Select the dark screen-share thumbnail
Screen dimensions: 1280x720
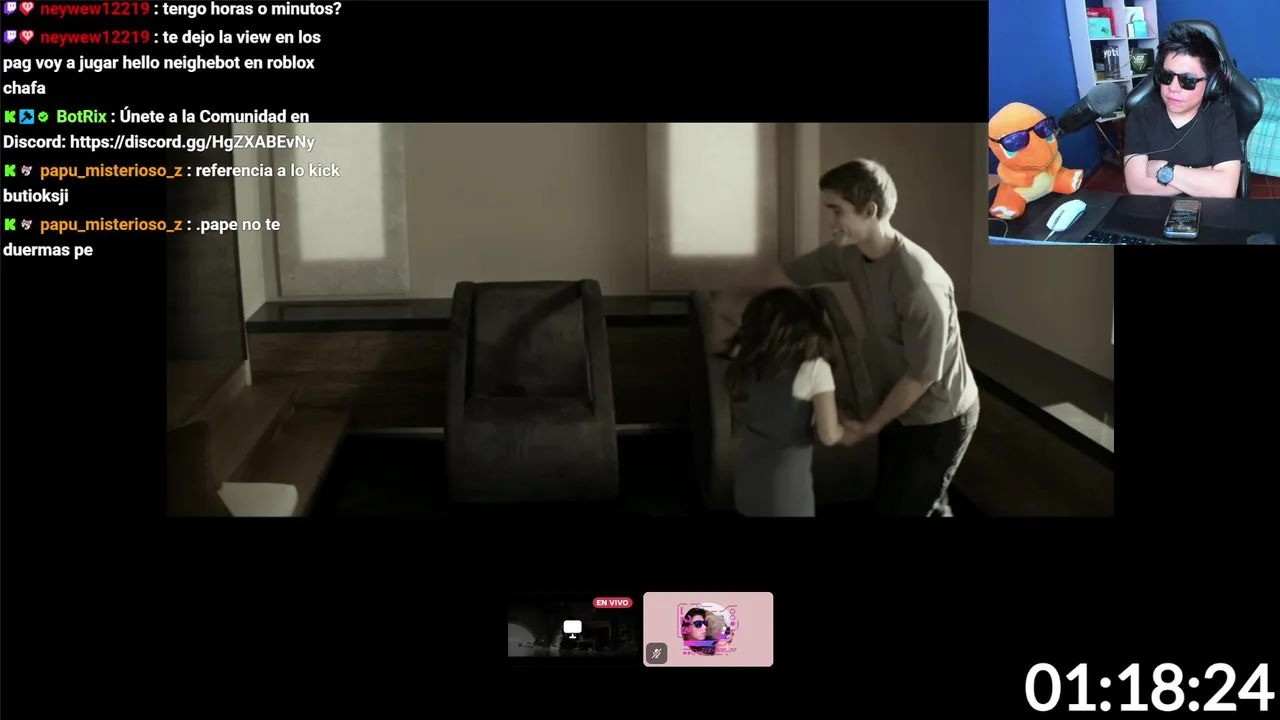click(572, 628)
